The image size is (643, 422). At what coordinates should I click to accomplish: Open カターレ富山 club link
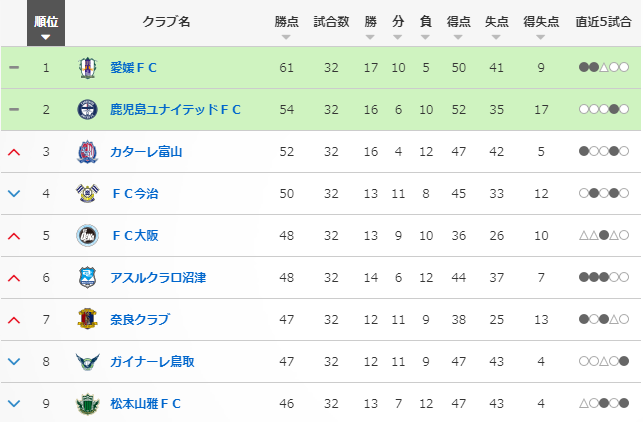click(x=146, y=152)
